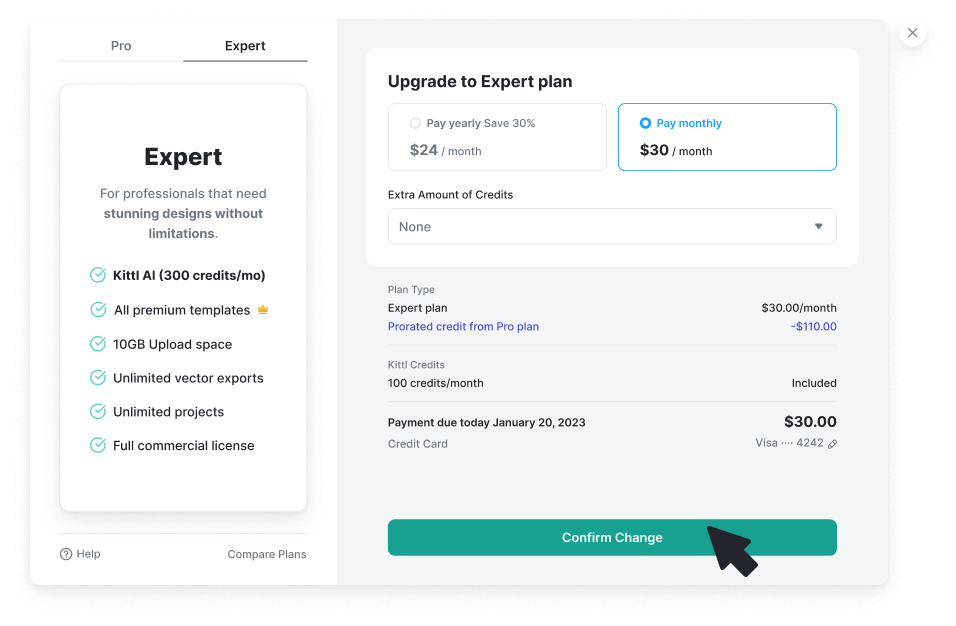
Task: Open the Compare Plans link
Action: click(266, 553)
